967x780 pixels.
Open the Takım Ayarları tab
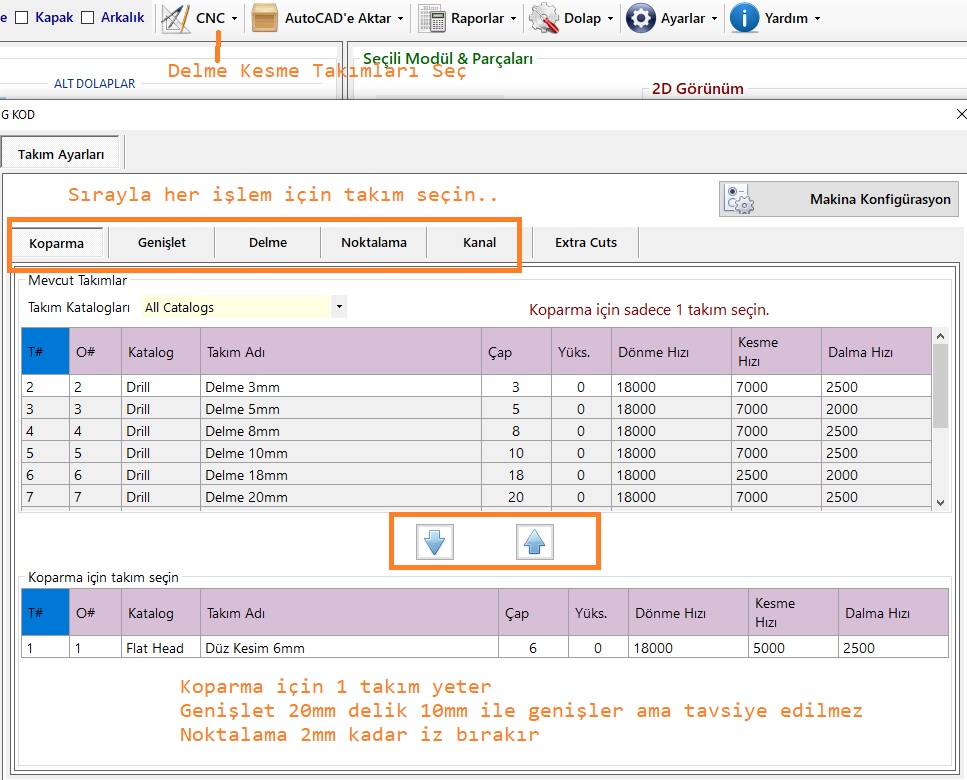click(61, 154)
